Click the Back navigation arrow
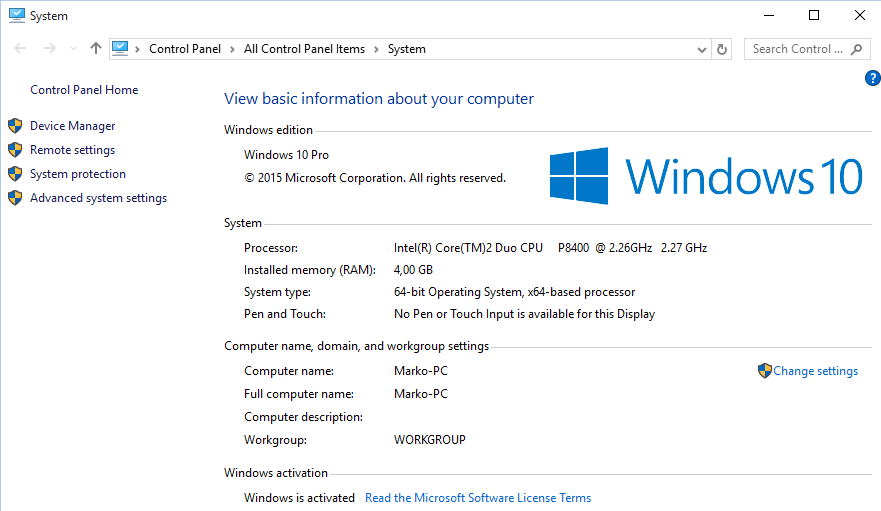 tap(20, 49)
